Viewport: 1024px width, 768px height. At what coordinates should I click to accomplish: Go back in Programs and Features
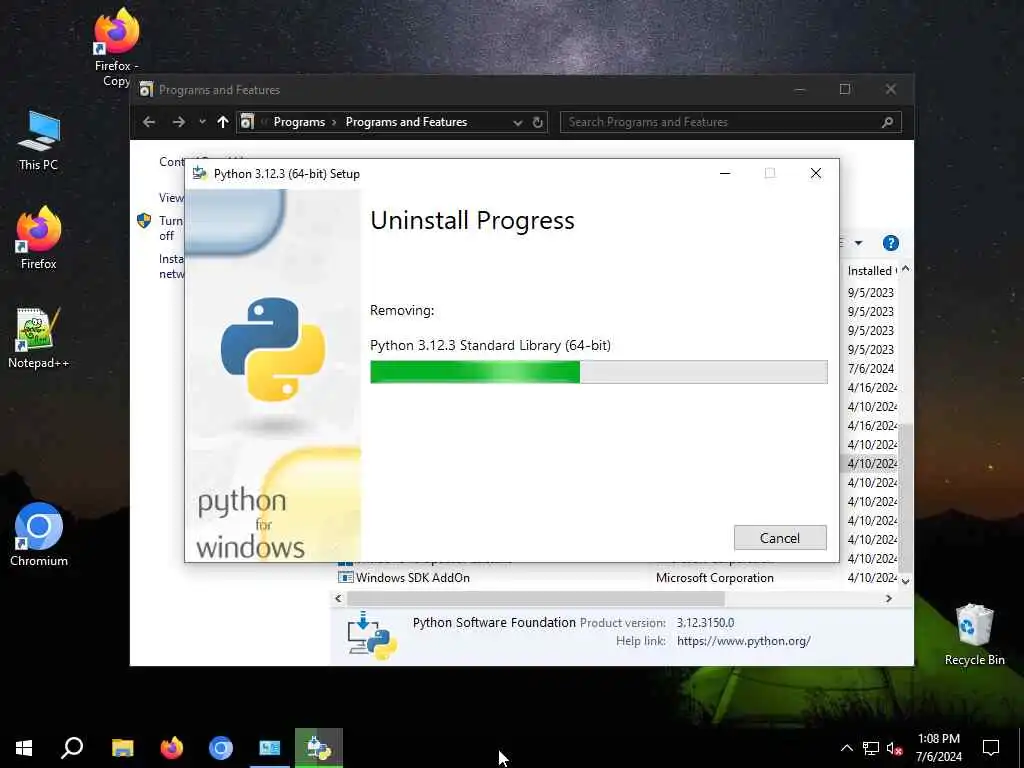point(149,122)
